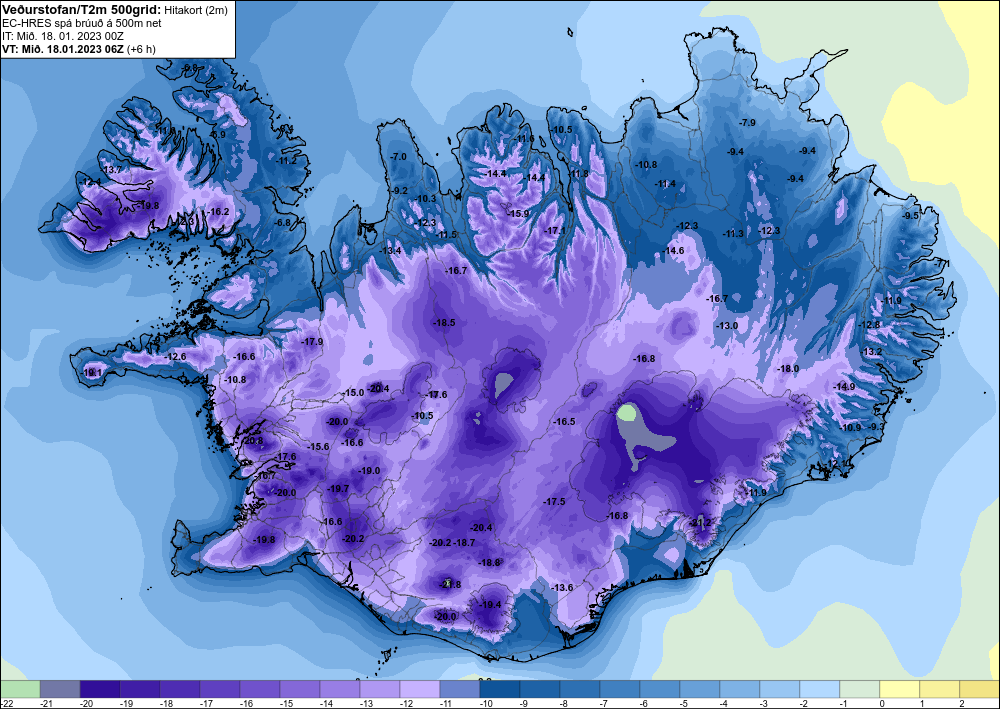The width and height of the screenshot is (1000, 709).
Task: Click the -16.5 temperature label in the central highlands
Action: click(564, 421)
